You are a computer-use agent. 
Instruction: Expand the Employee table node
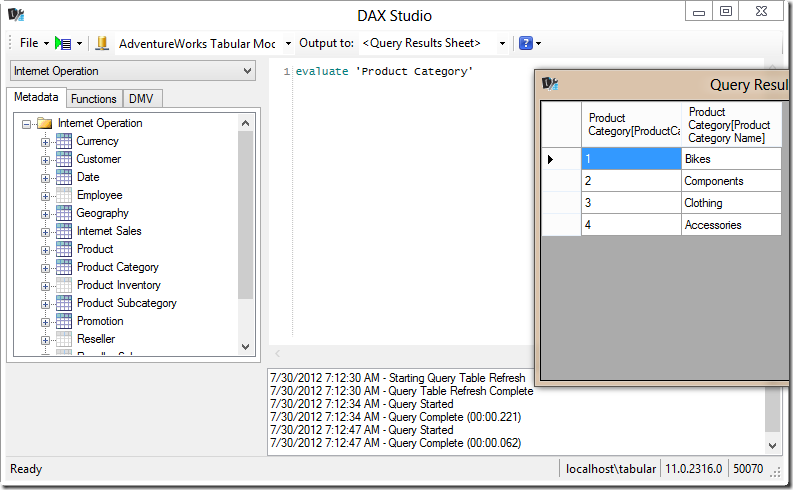click(x=45, y=196)
